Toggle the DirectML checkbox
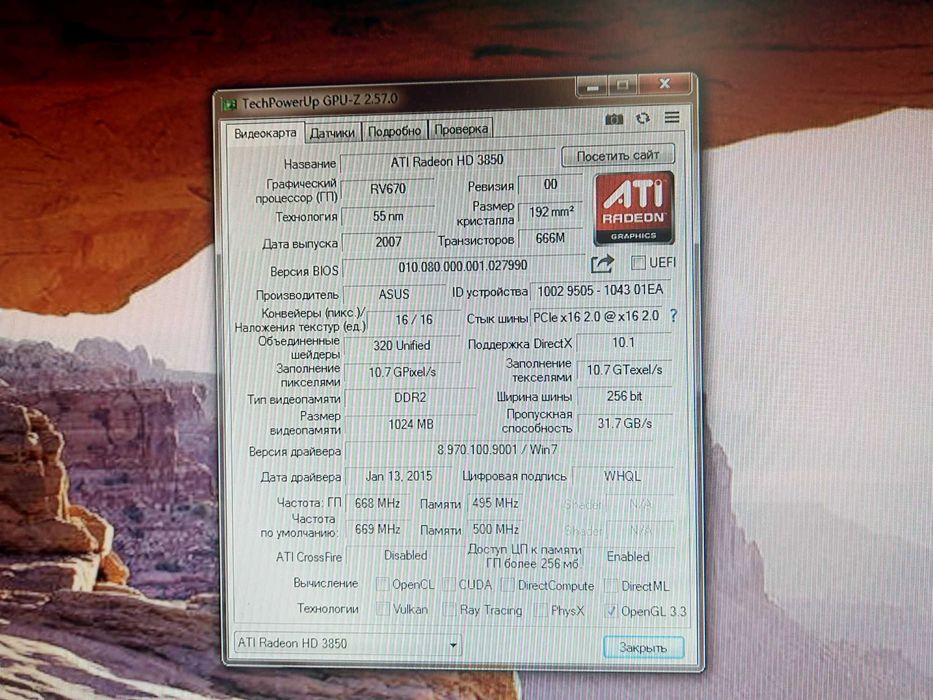 pos(610,586)
